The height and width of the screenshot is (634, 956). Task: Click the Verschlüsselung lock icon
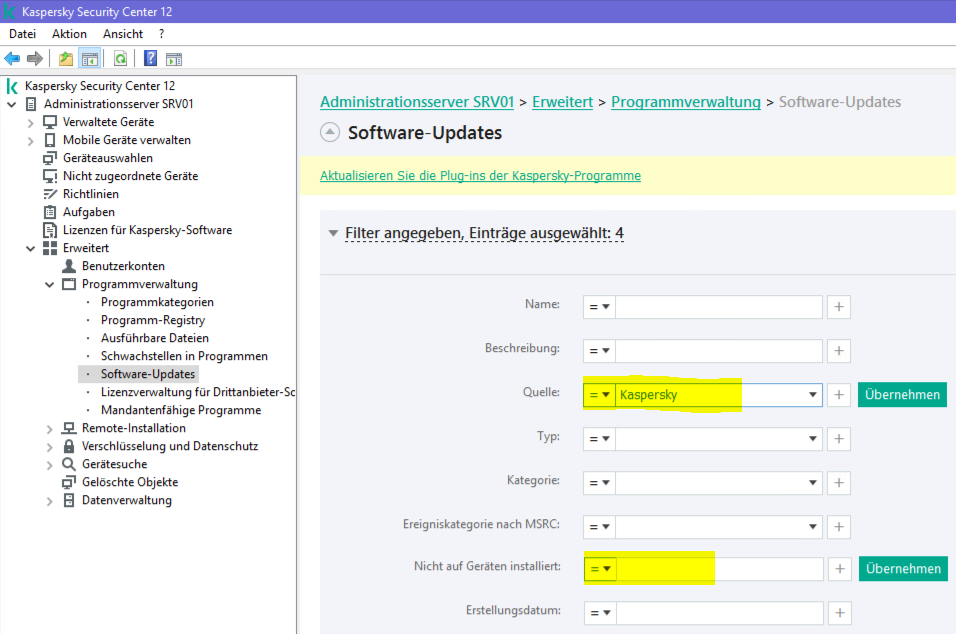click(x=69, y=446)
